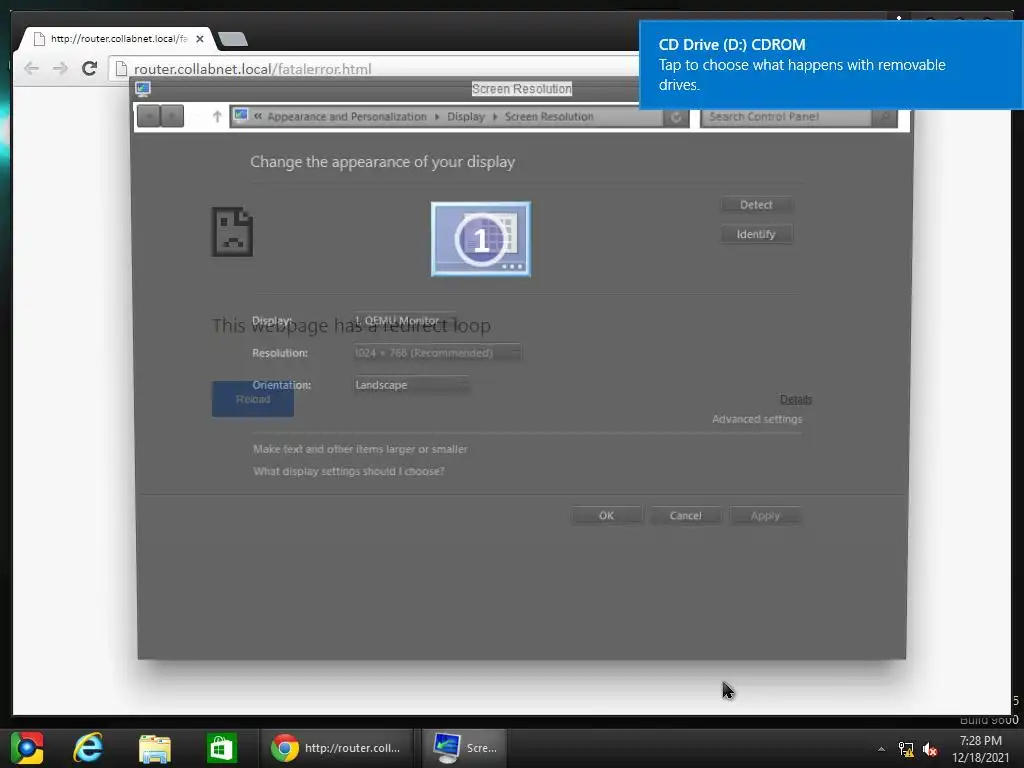Click the OK button
This screenshot has width=1024, height=768.
pos(607,516)
